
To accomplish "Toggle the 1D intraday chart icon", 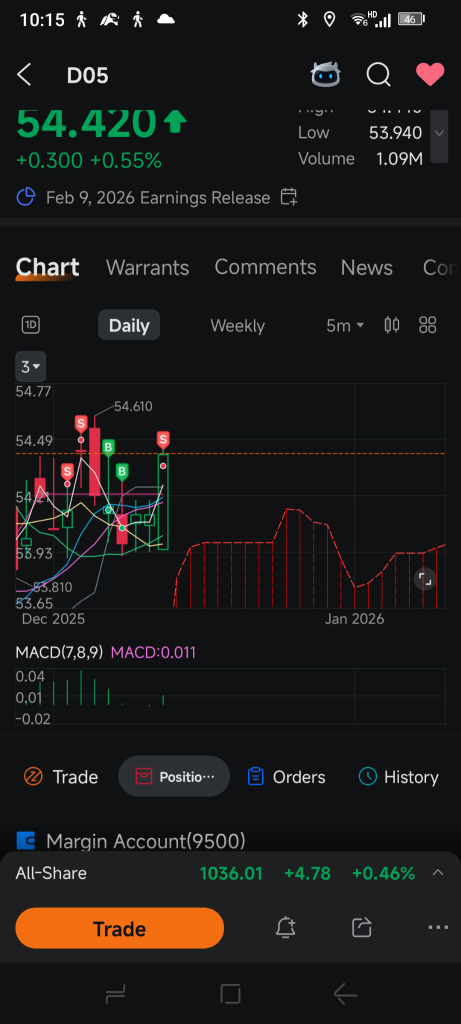I will click(x=31, y=325).
